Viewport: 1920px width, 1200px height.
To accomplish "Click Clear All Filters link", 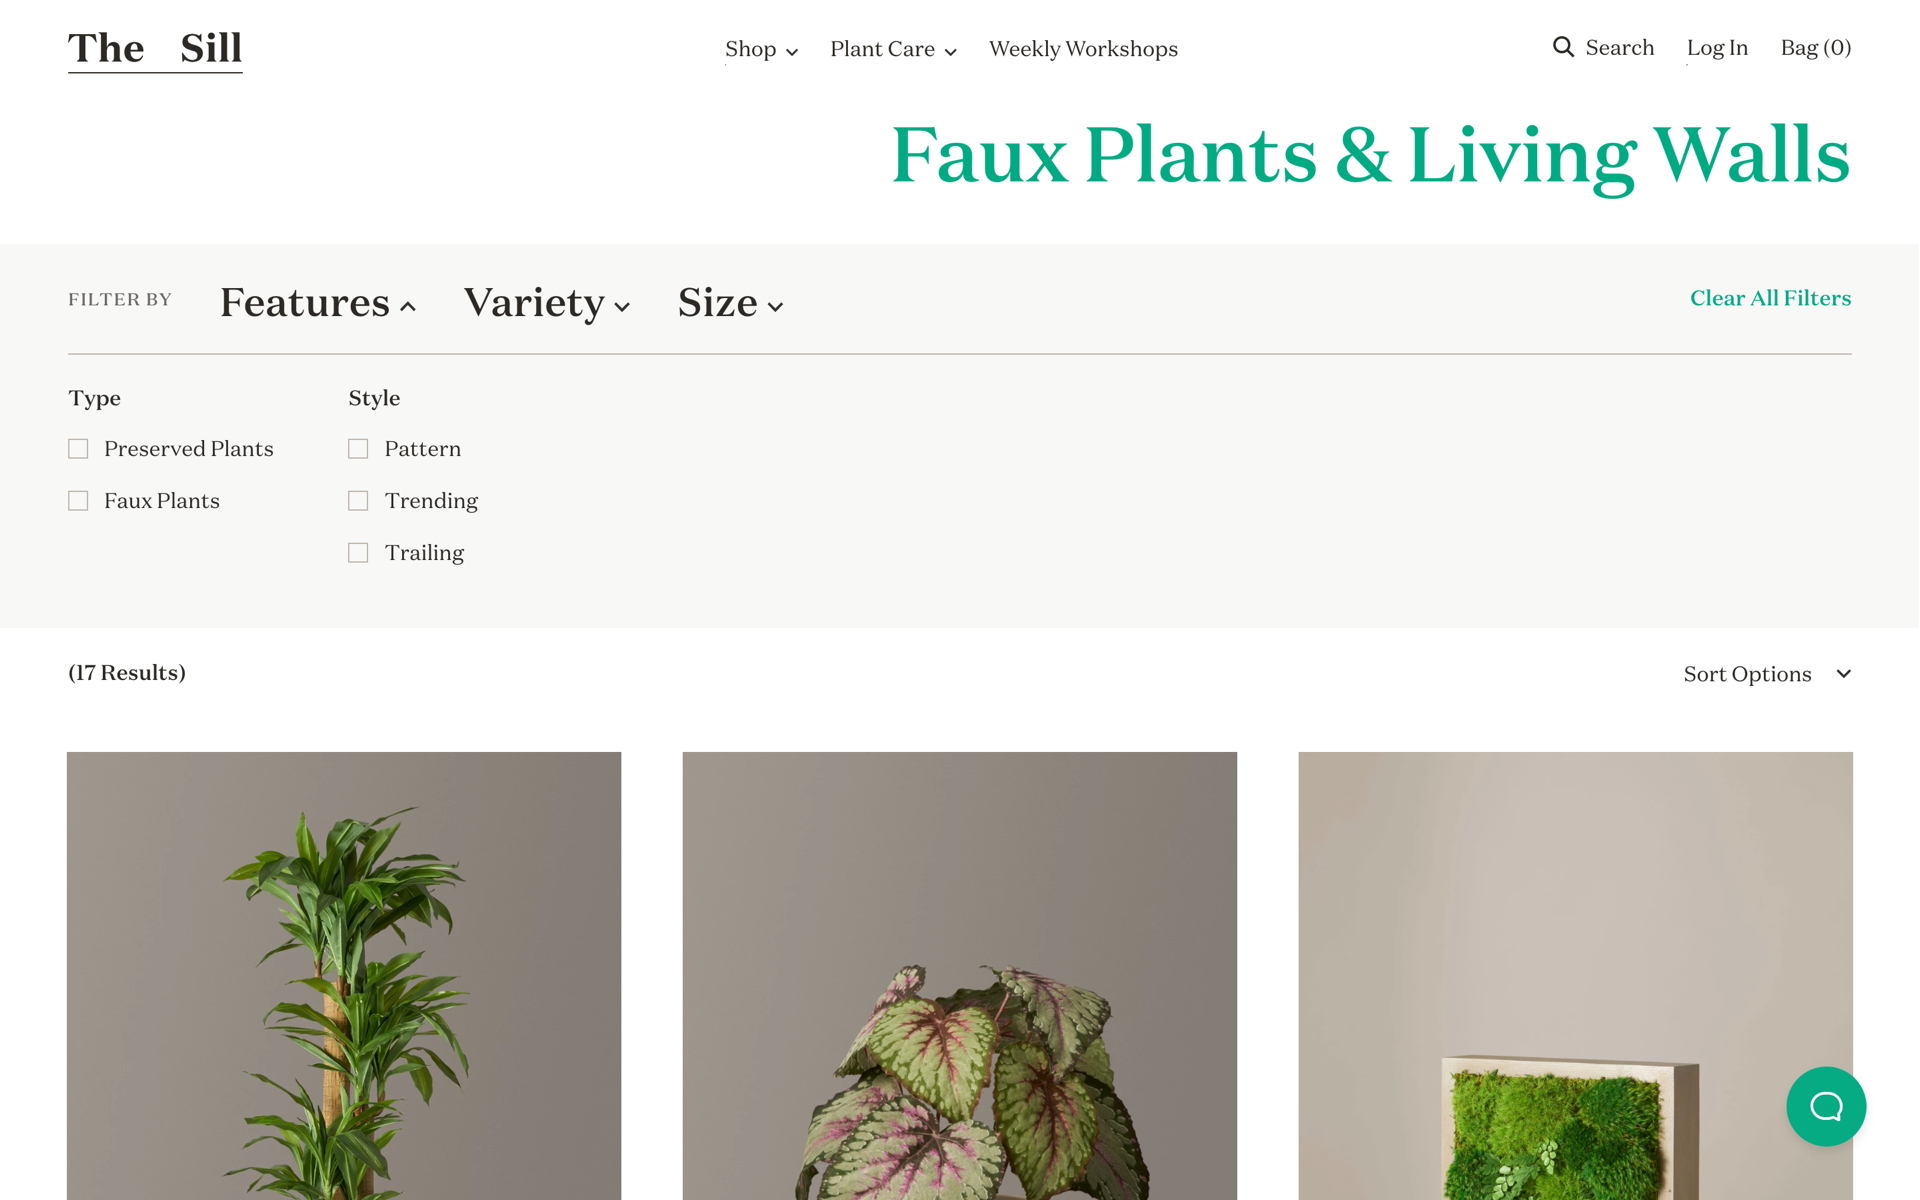I will pyautogui.click(x=1771, y=299).
